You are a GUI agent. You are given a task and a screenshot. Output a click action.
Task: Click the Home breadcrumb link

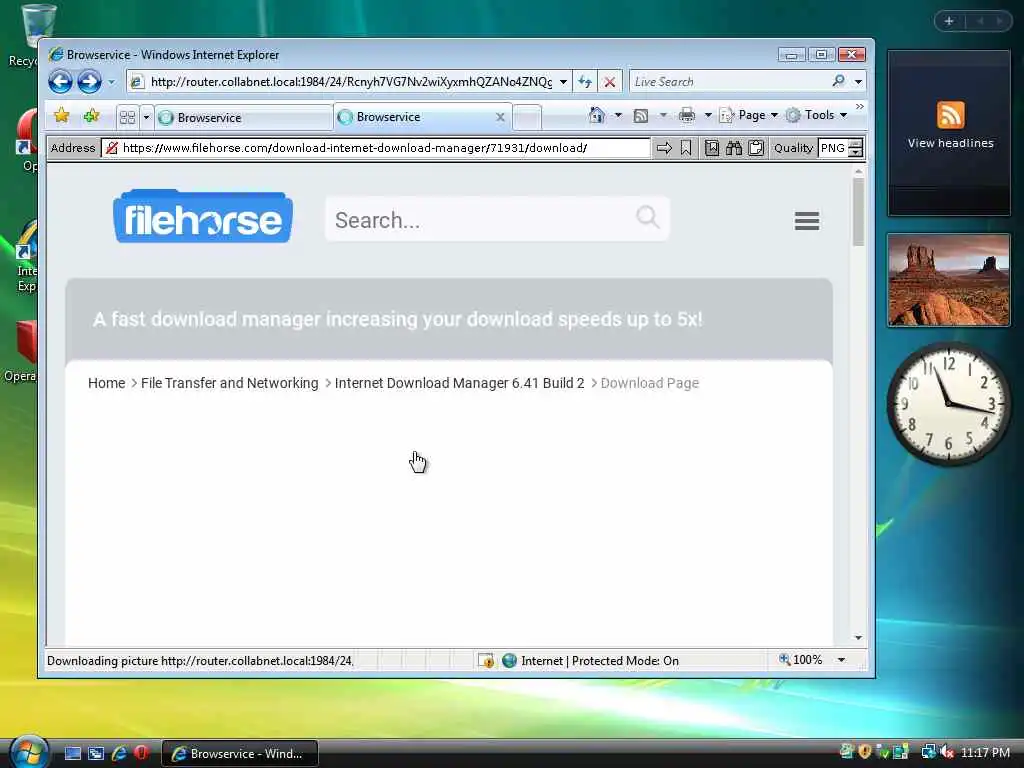106,383
